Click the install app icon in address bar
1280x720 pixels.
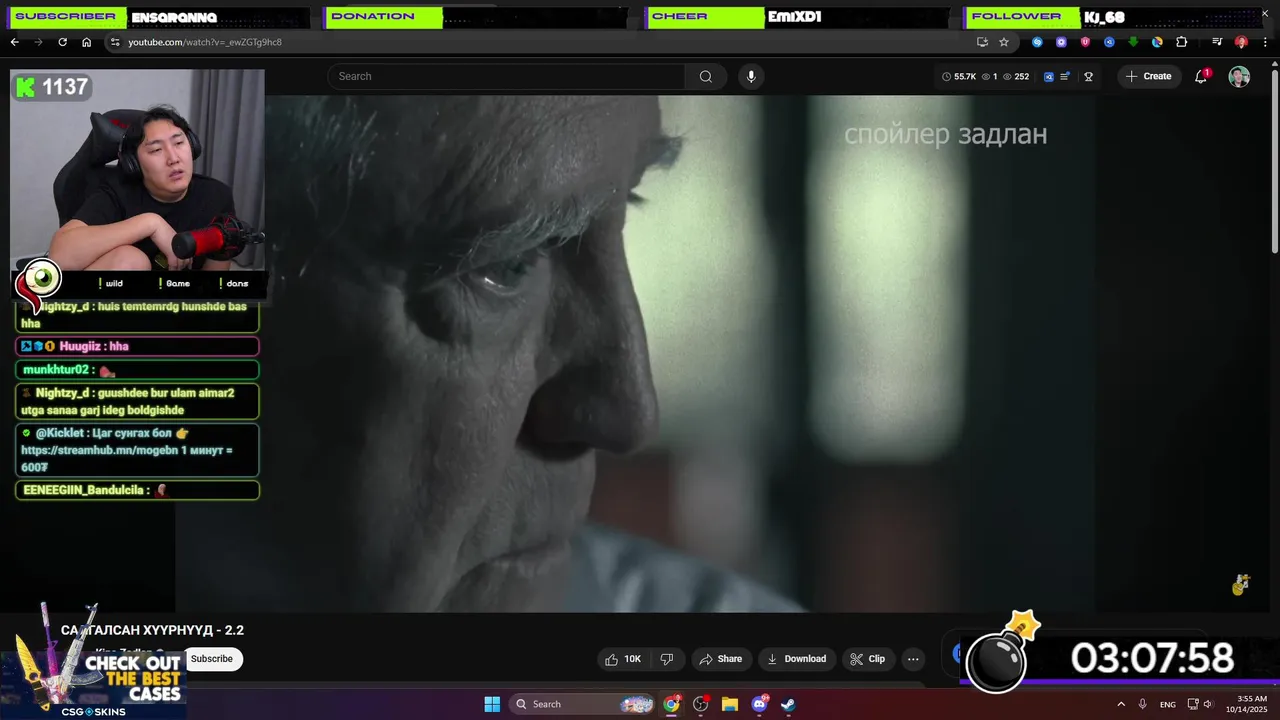(x=982, y=42)
